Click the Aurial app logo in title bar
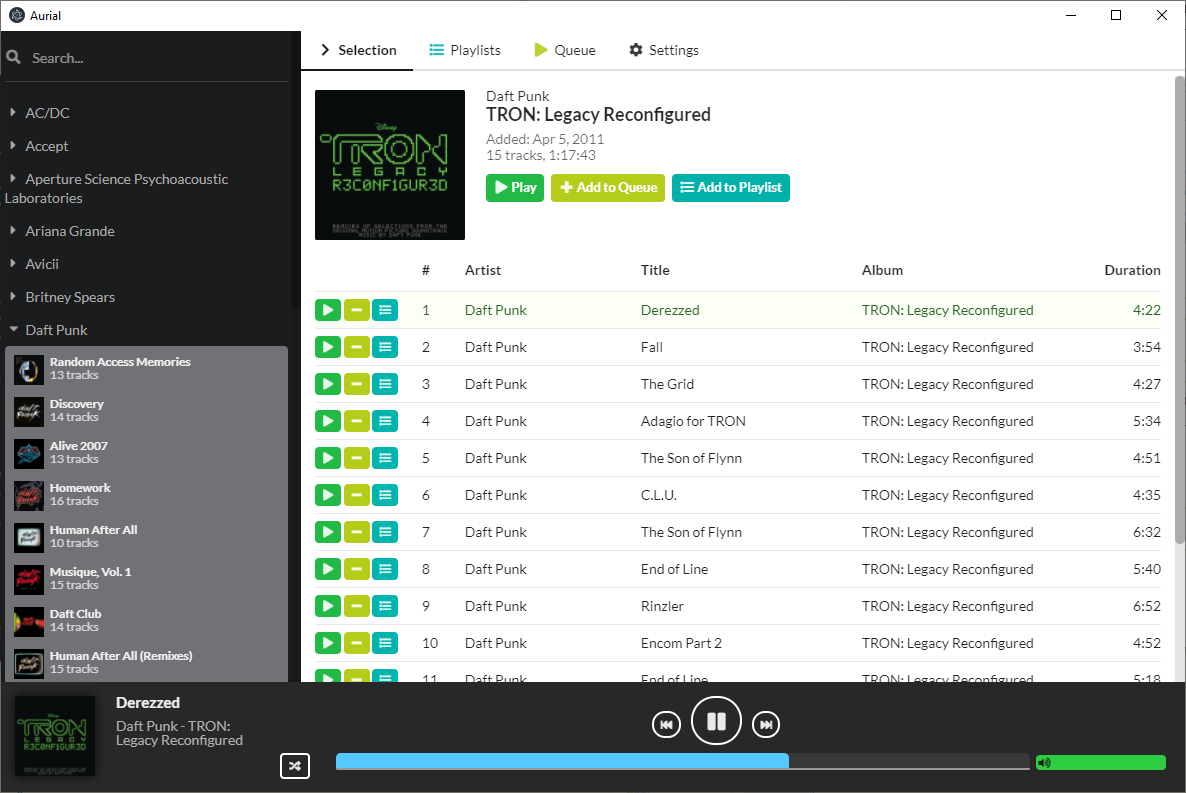The width and height of the screenshot is (1186, 793). coord(17,15)
